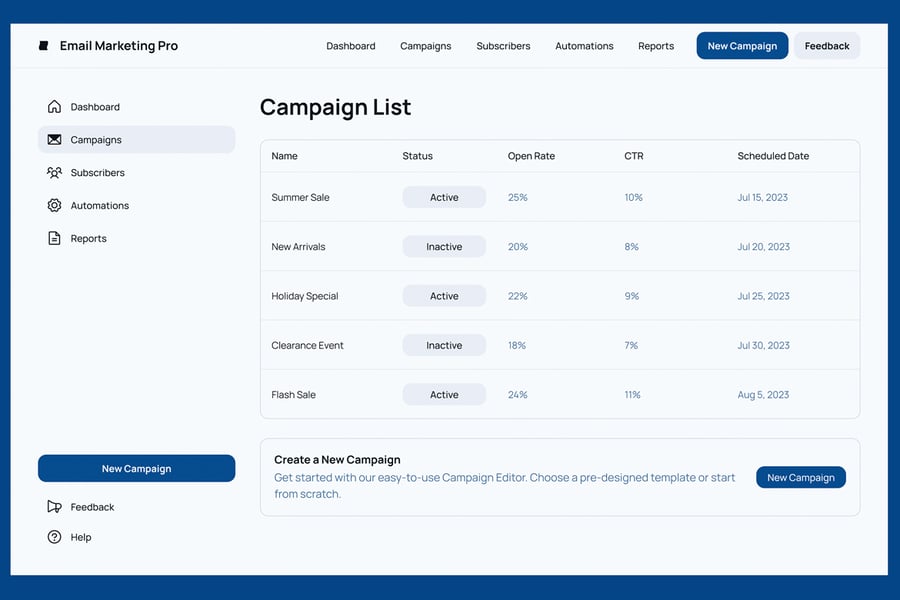
Task: Click the Feedback megaphone icon in sidebar
Action: point(54,507)
